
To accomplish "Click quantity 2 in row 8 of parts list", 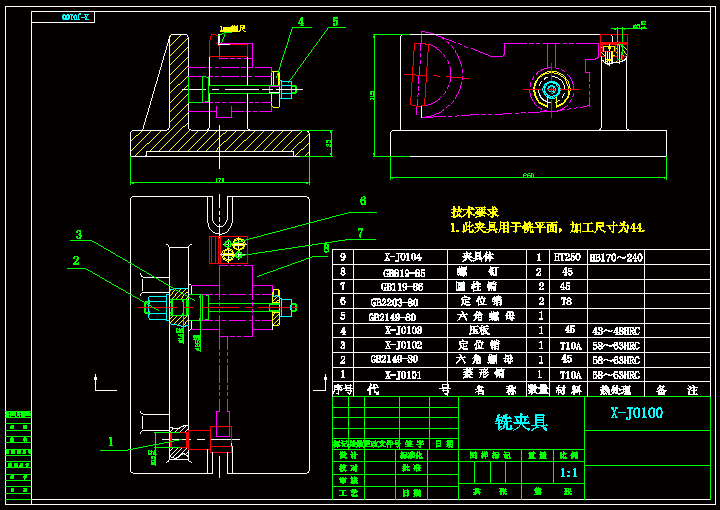I will click(538, 272).
